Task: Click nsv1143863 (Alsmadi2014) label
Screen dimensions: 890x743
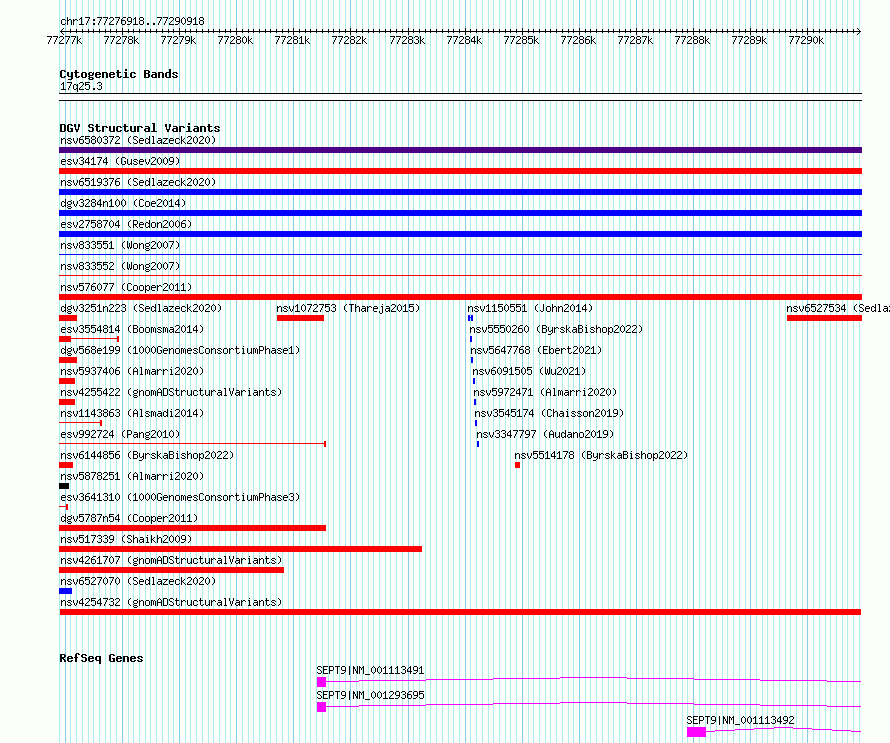Action: click(132, 413)
